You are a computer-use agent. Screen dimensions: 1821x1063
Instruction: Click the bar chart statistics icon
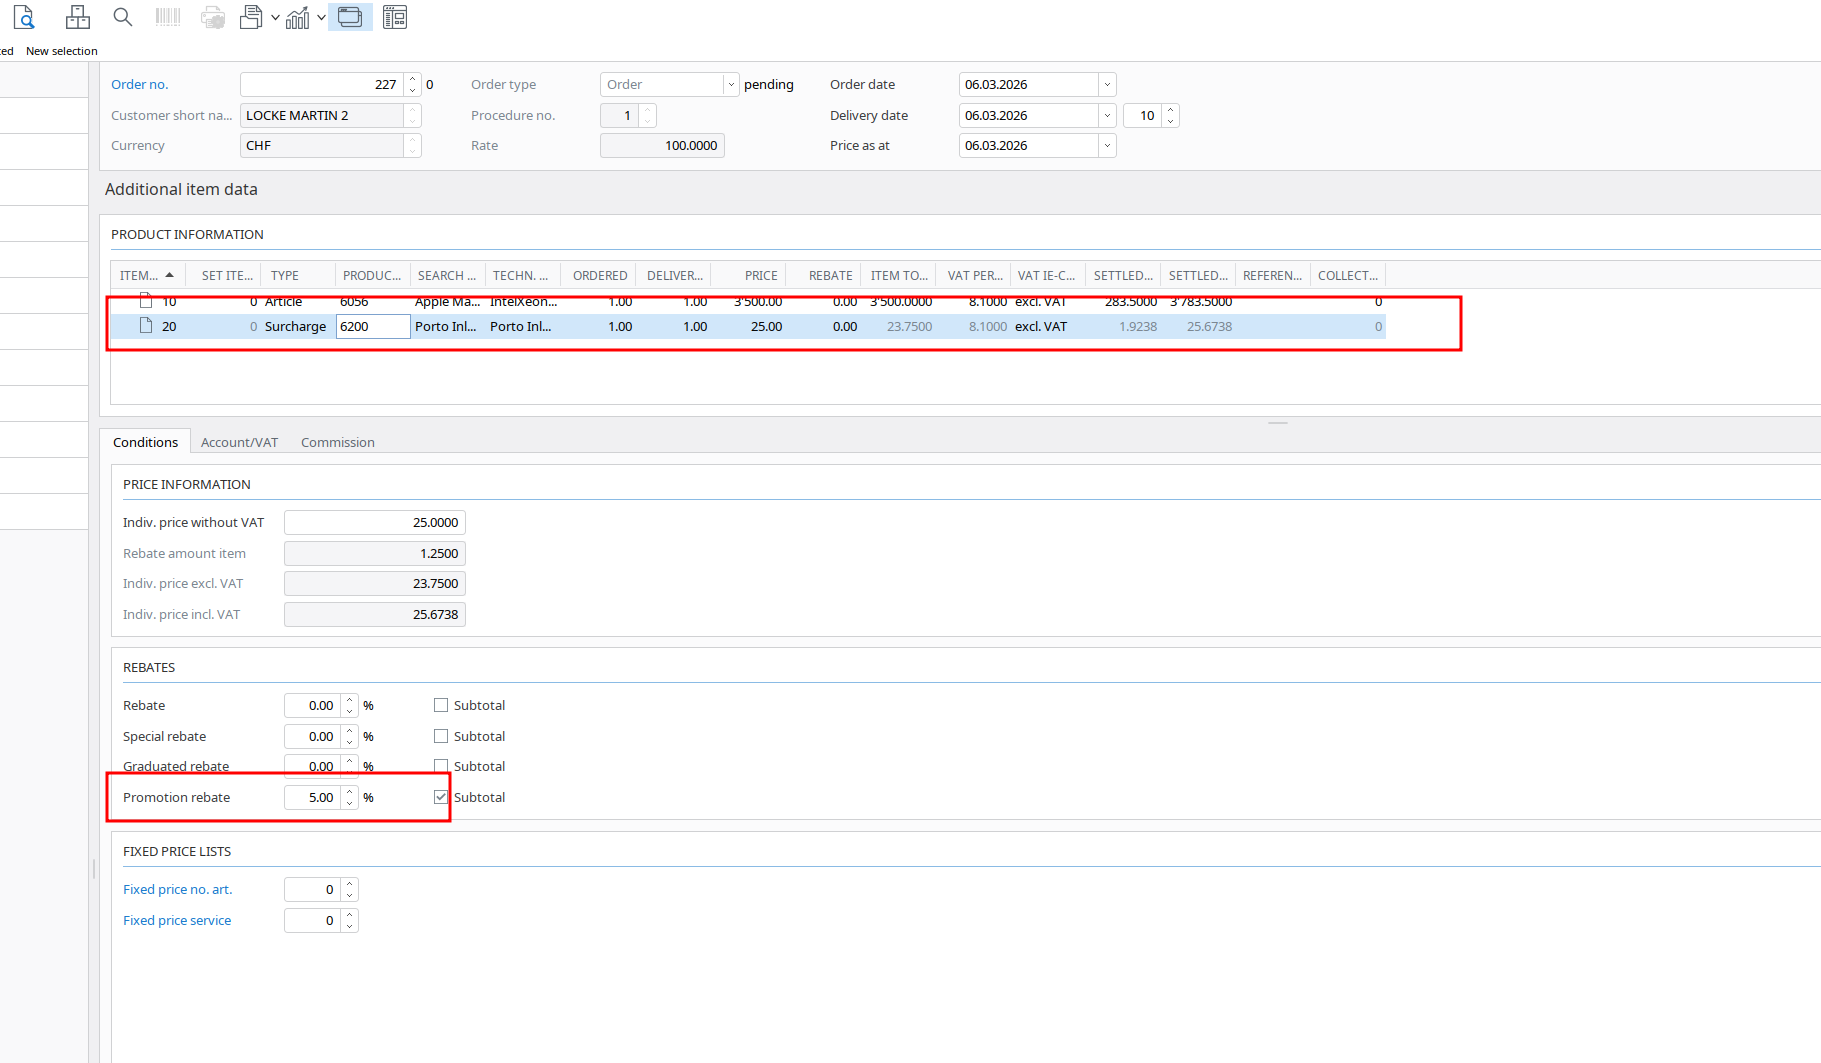(x=298, y=17)
